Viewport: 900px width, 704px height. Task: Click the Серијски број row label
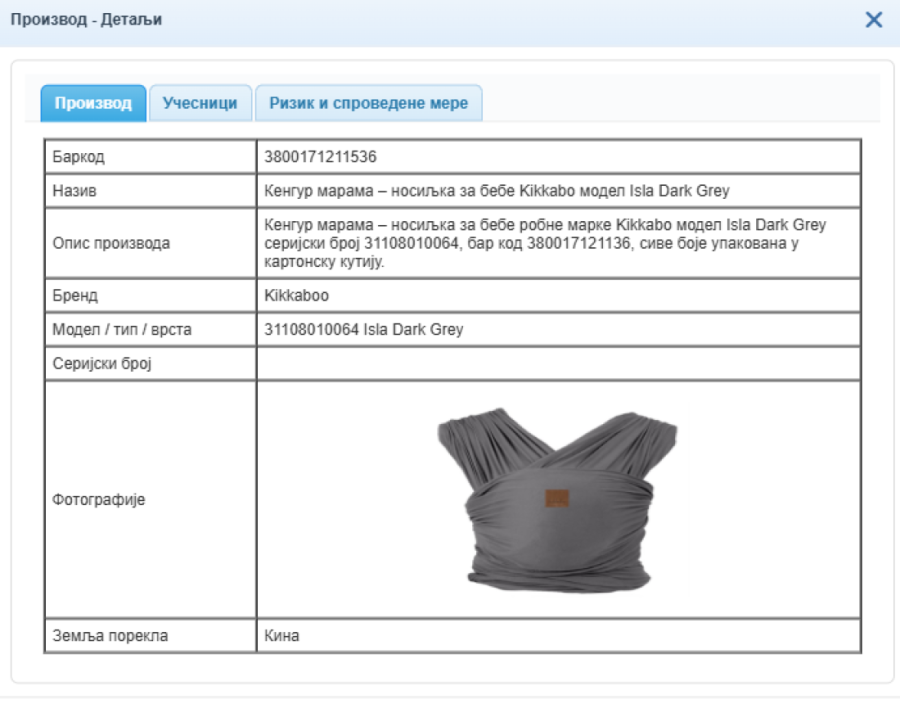point(100,364)
